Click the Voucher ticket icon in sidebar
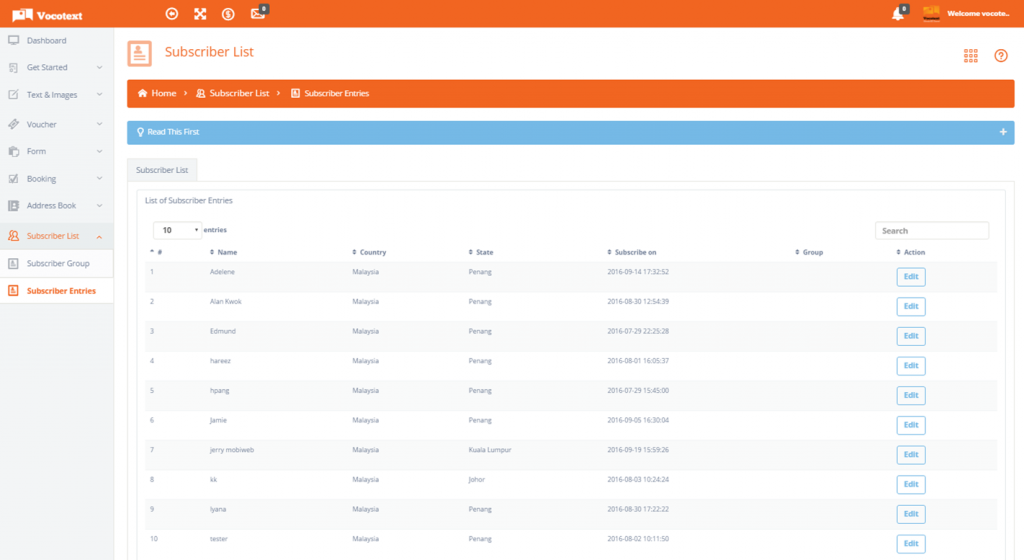 [x=13, y=124]
